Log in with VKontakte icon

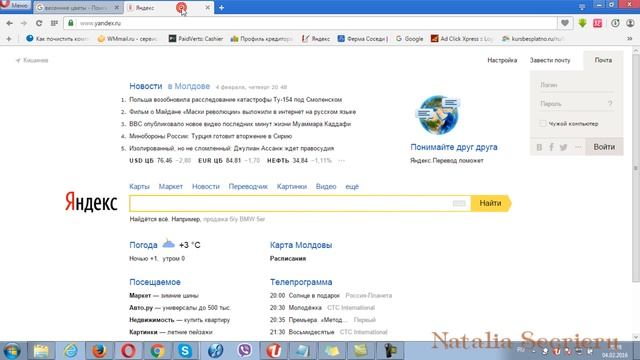[x=539, y=147]
